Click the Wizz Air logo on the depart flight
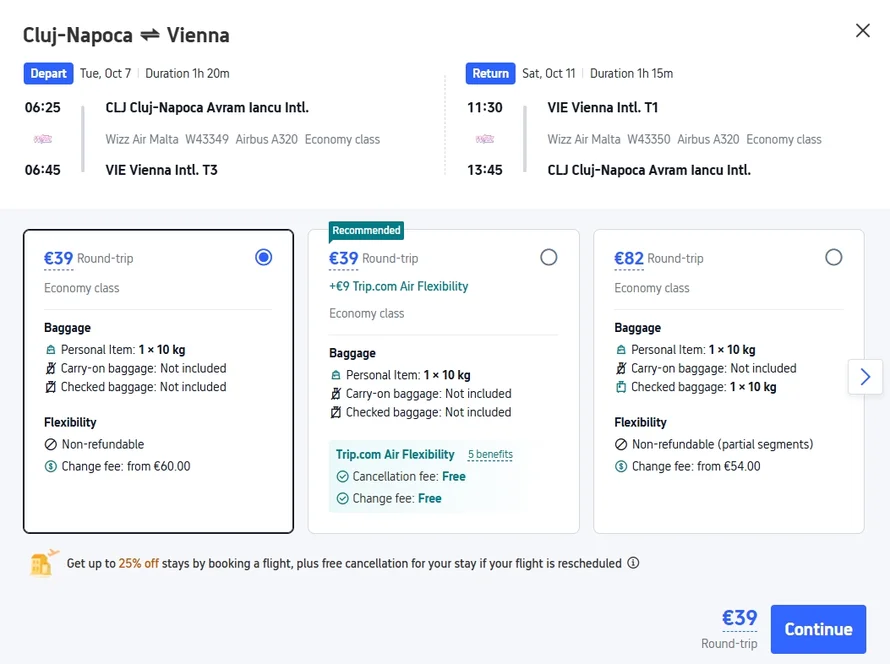Image resolution: width=890 pixels, height=664 pixels. [42, 139]
